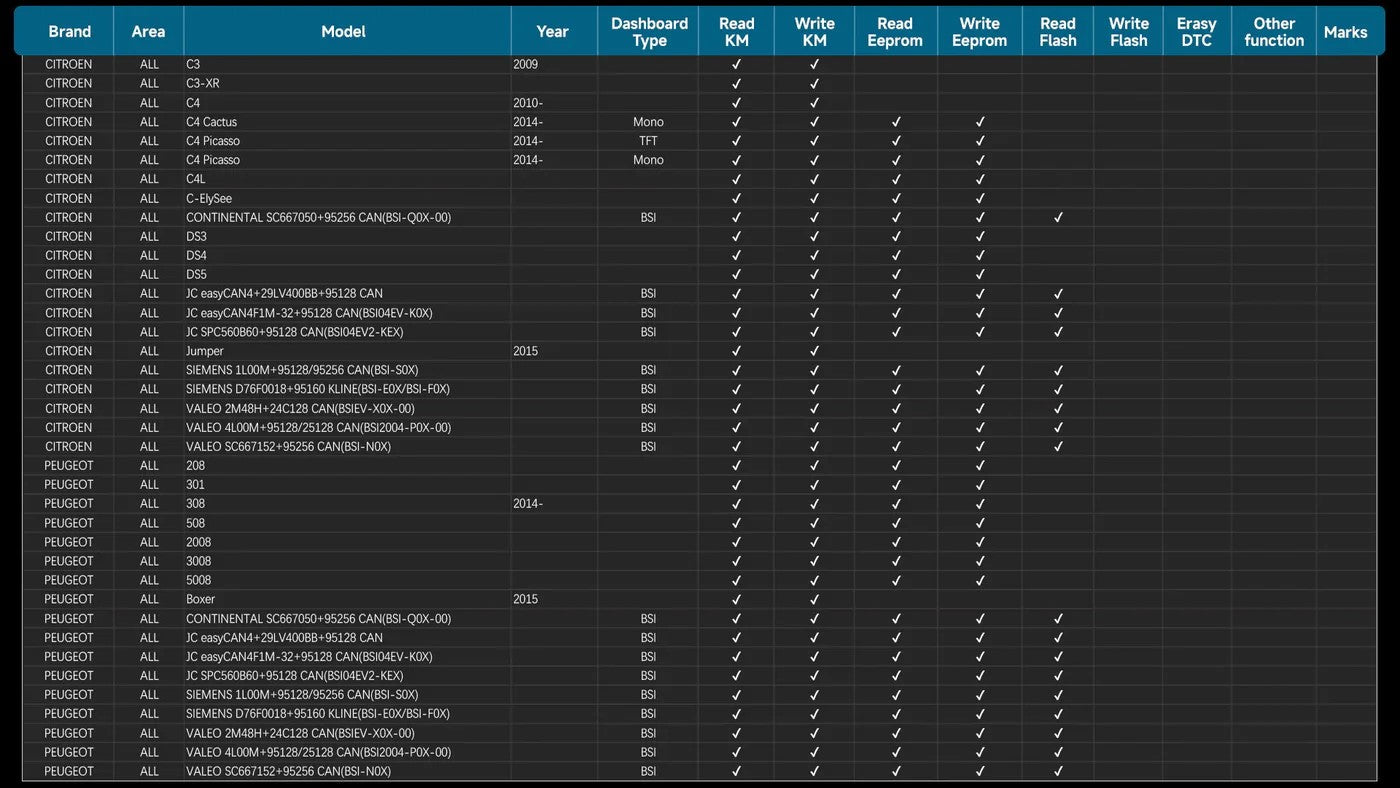Click the Write KM column header

coord(815,32)
